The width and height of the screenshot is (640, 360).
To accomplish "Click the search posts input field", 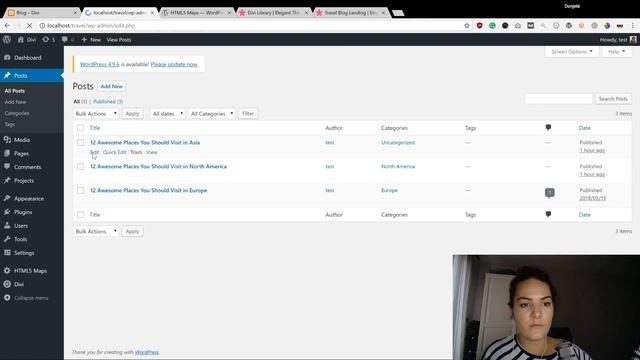I will 558,99.
